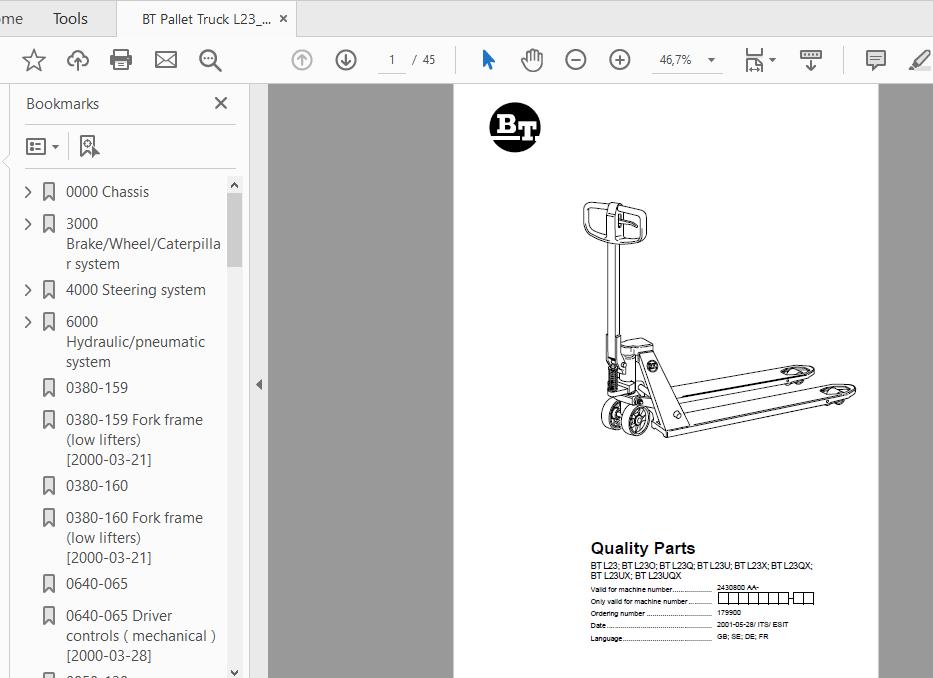Viewport: 933px width, 678px height.
Task: Select the highlighter pen tool
Action: 920,60
